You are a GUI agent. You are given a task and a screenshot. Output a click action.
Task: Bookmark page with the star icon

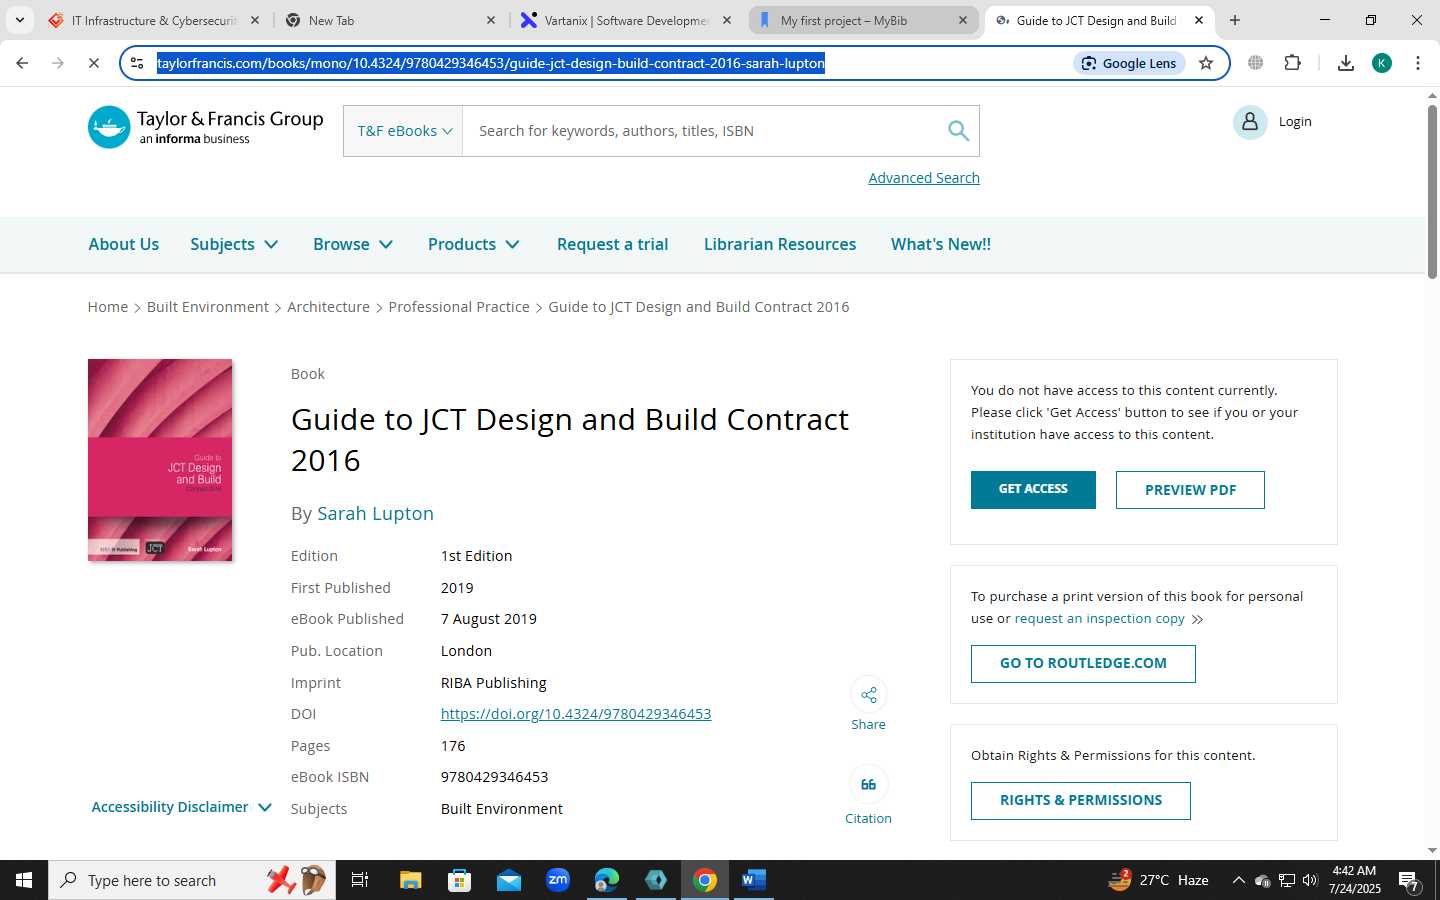1206,63
